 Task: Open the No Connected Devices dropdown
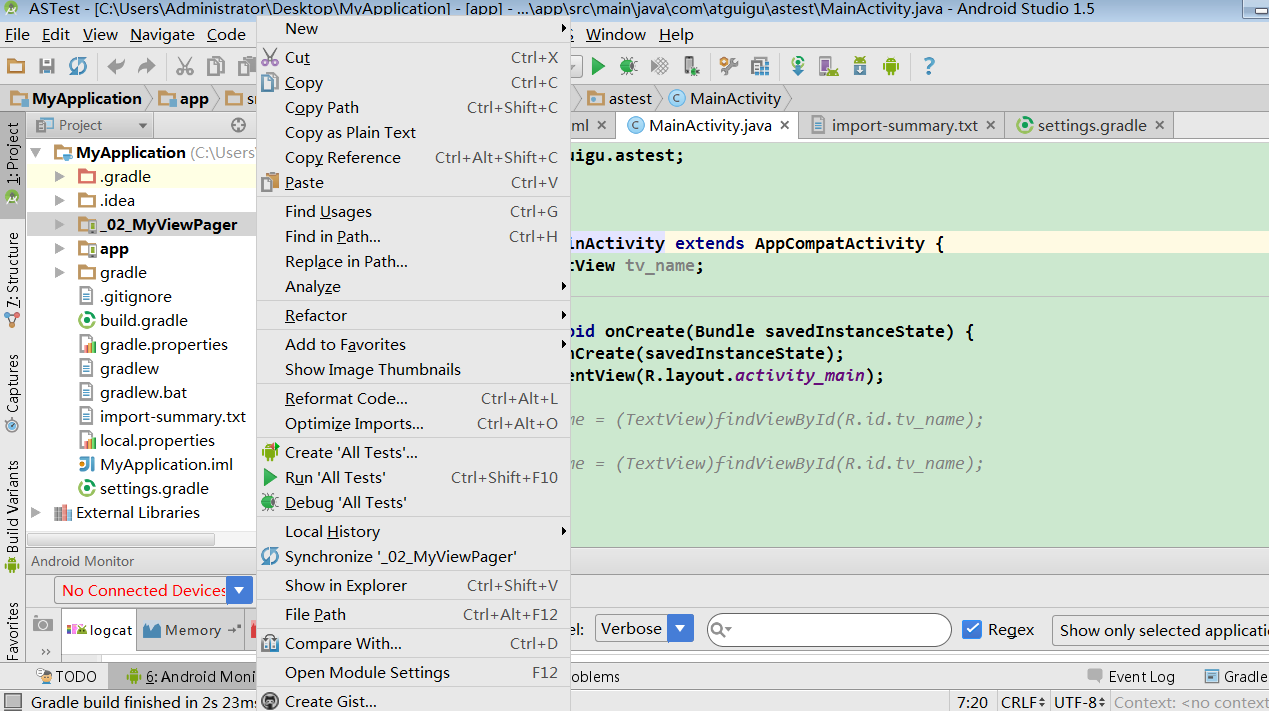(x=239, y=590)
